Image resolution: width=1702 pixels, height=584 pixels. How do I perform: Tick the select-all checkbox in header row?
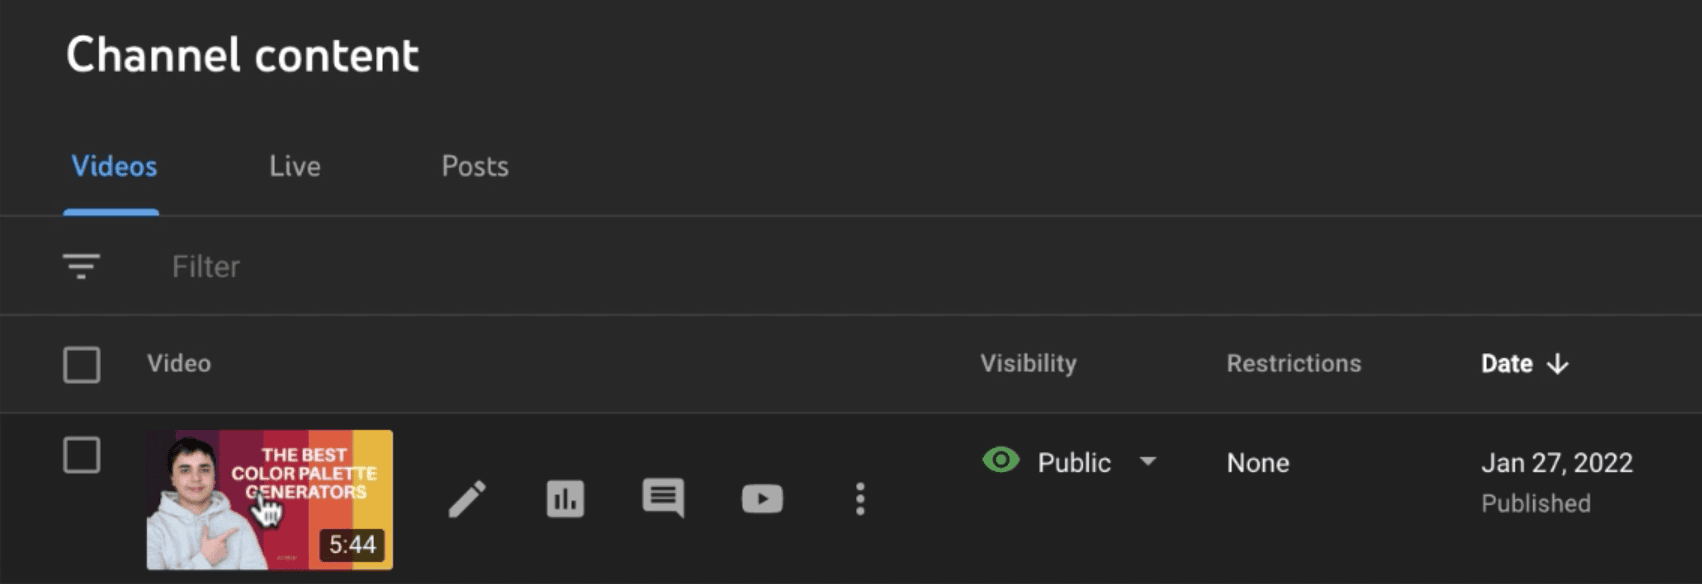[82, 365]
